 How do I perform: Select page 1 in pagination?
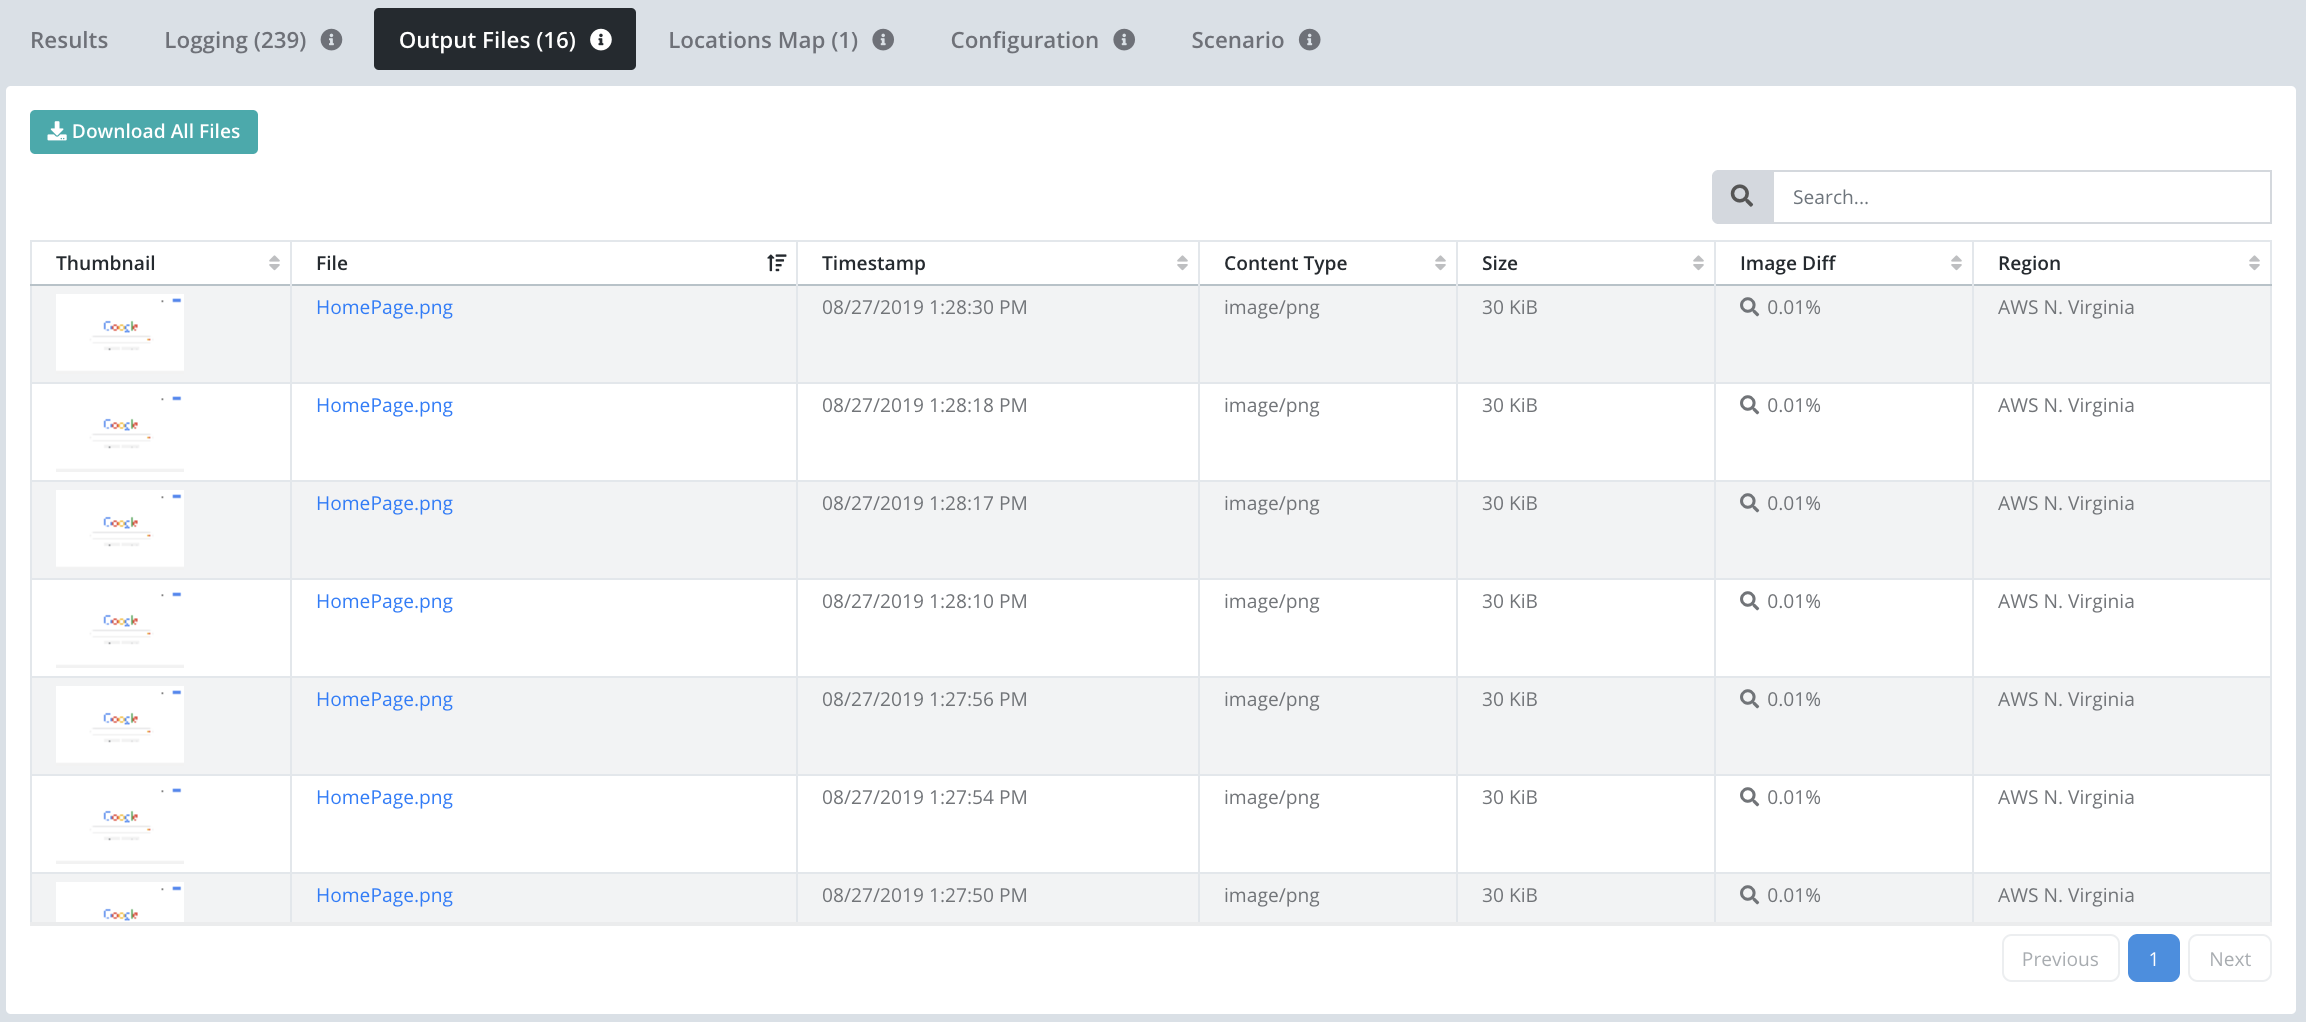[x=2153, y=959]
